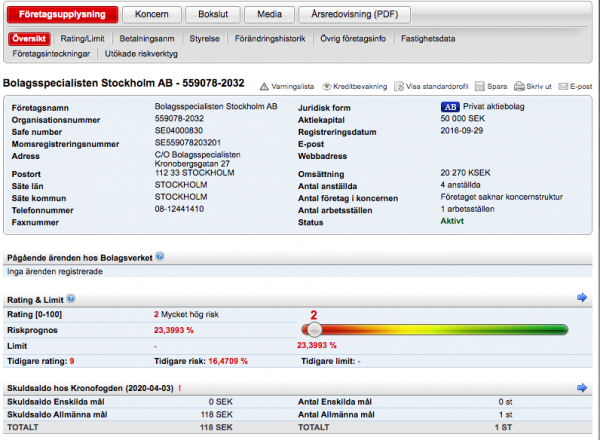Click Aktiekapital value 50 000 SEK
The image size is (600, 440).
click(463, 119)
